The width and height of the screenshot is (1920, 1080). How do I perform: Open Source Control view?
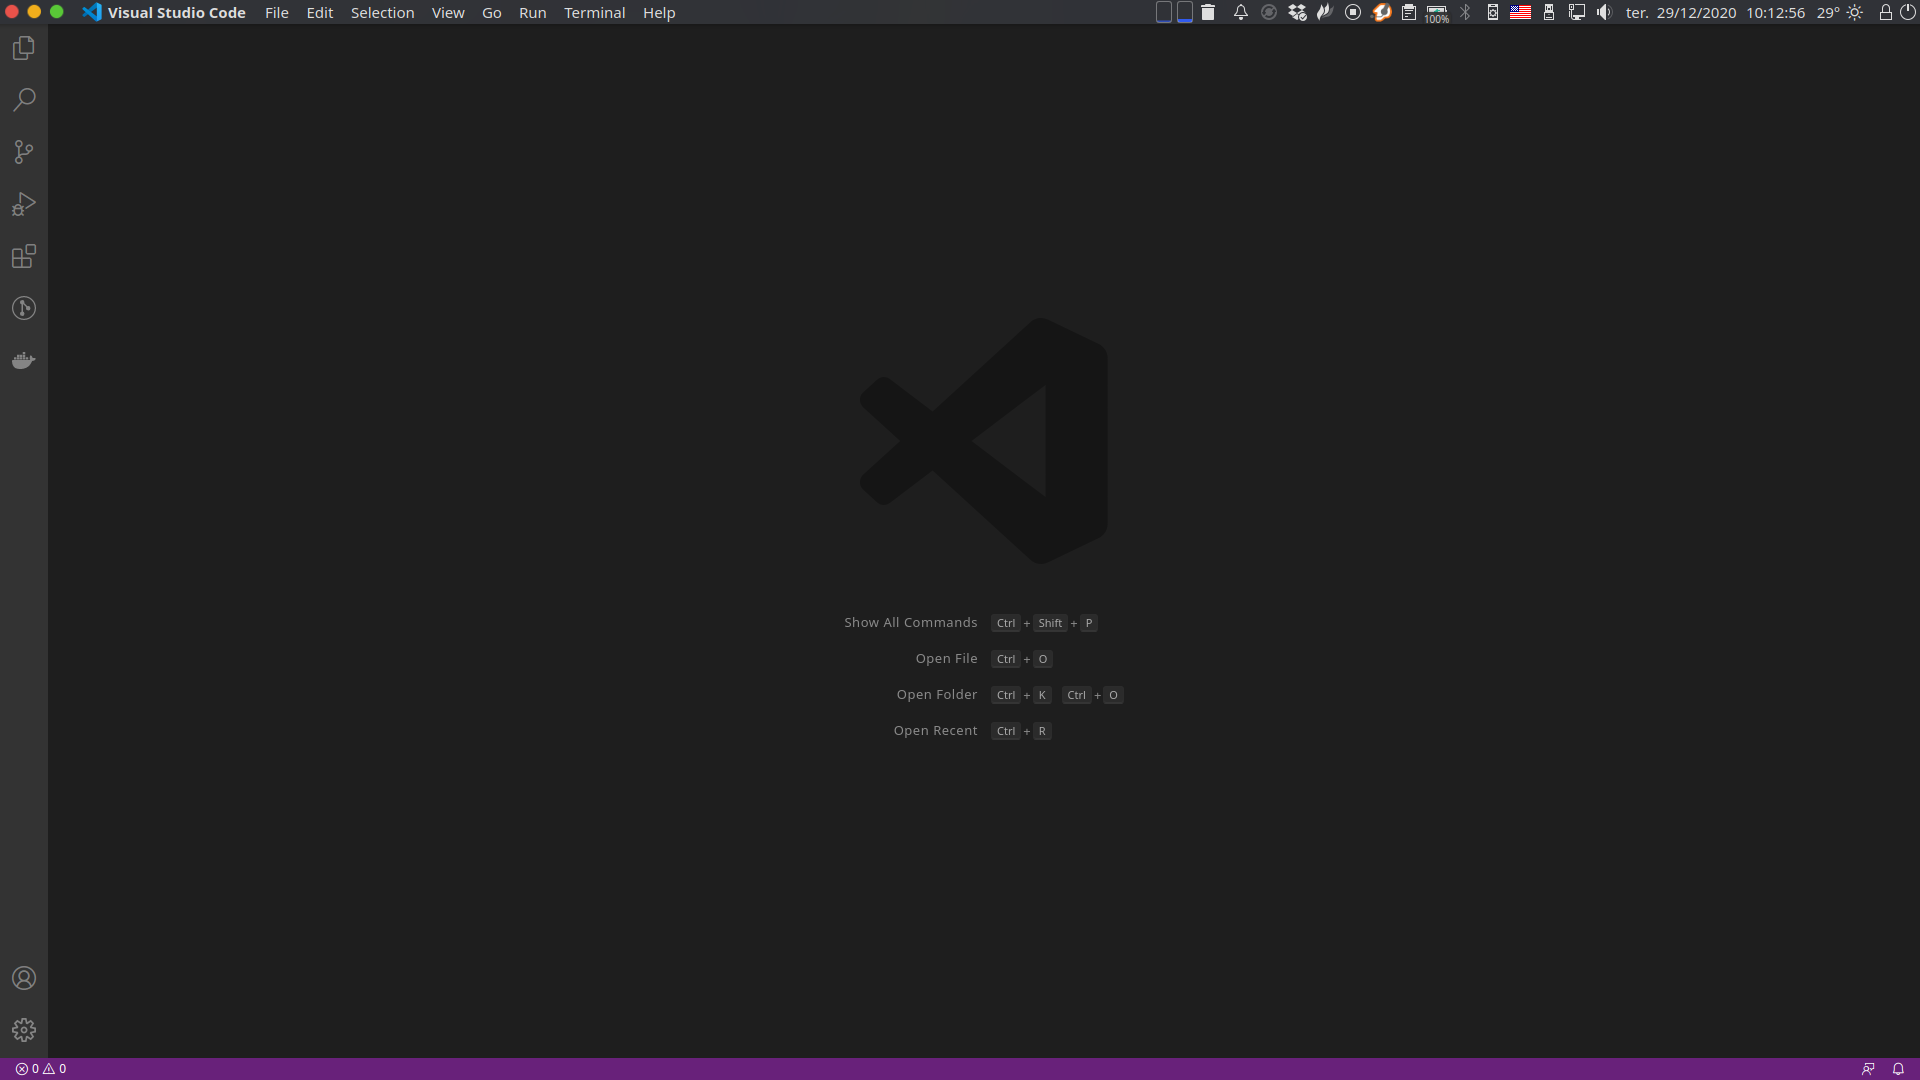click(24, 152)
